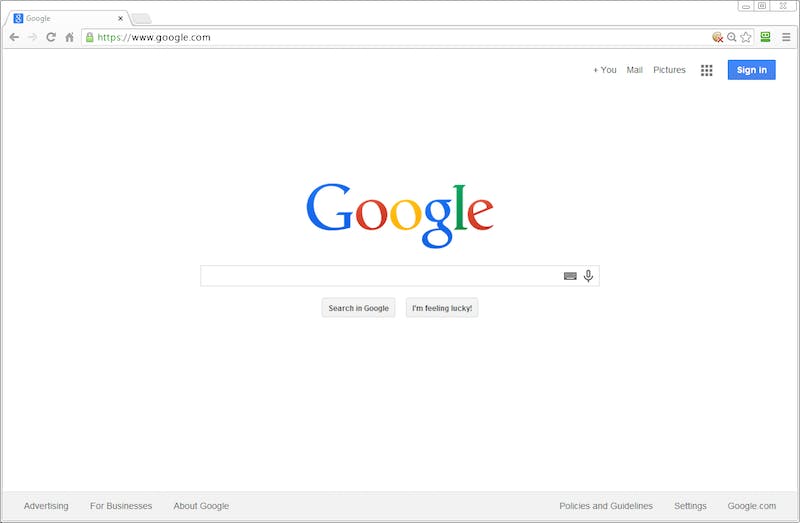This screenshot has height=523, width=800.
Task: Click the green extension icon in toolbar
Action: (x=765, y=37)
